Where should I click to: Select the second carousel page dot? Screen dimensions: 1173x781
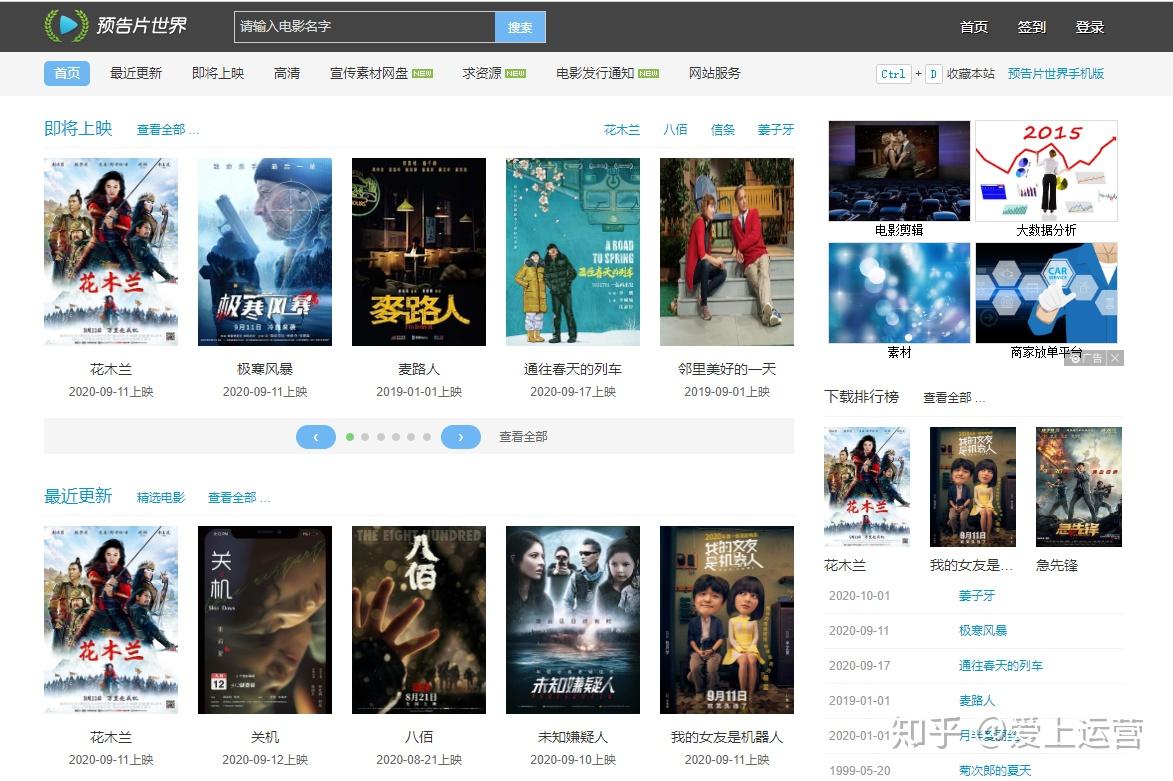(x=365, y=437)
